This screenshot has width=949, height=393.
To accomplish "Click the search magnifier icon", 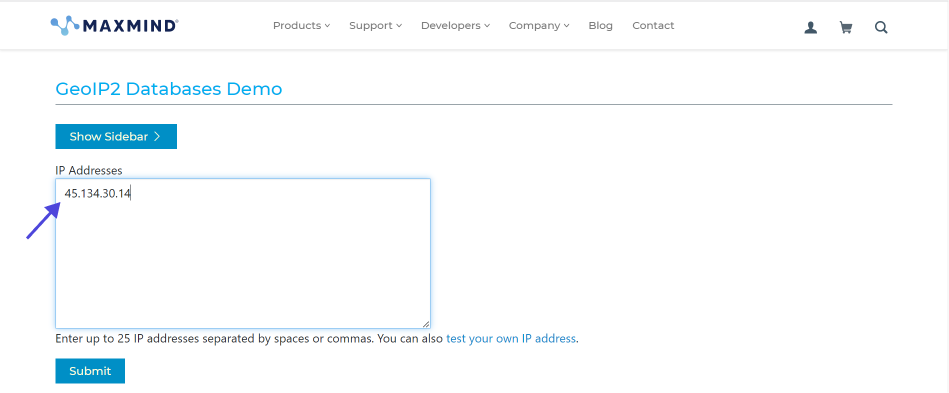I will (x=881, y=27).
